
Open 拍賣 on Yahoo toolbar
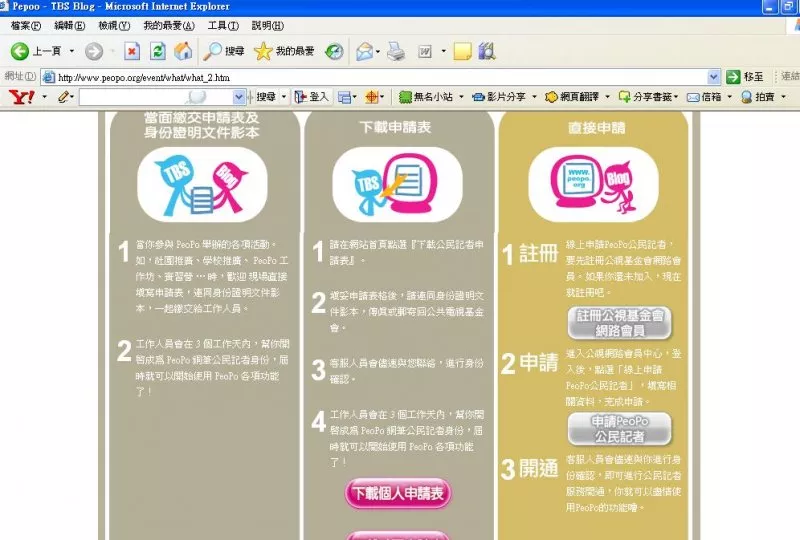[x=758, y=96]
